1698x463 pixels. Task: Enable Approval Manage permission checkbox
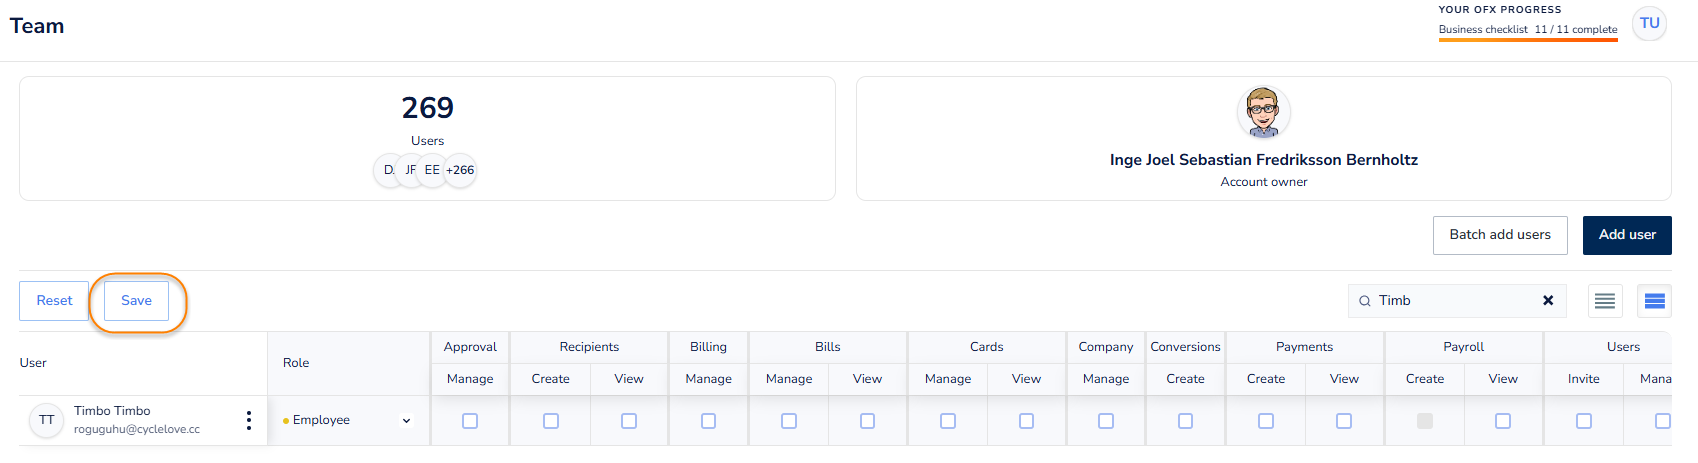470,421
